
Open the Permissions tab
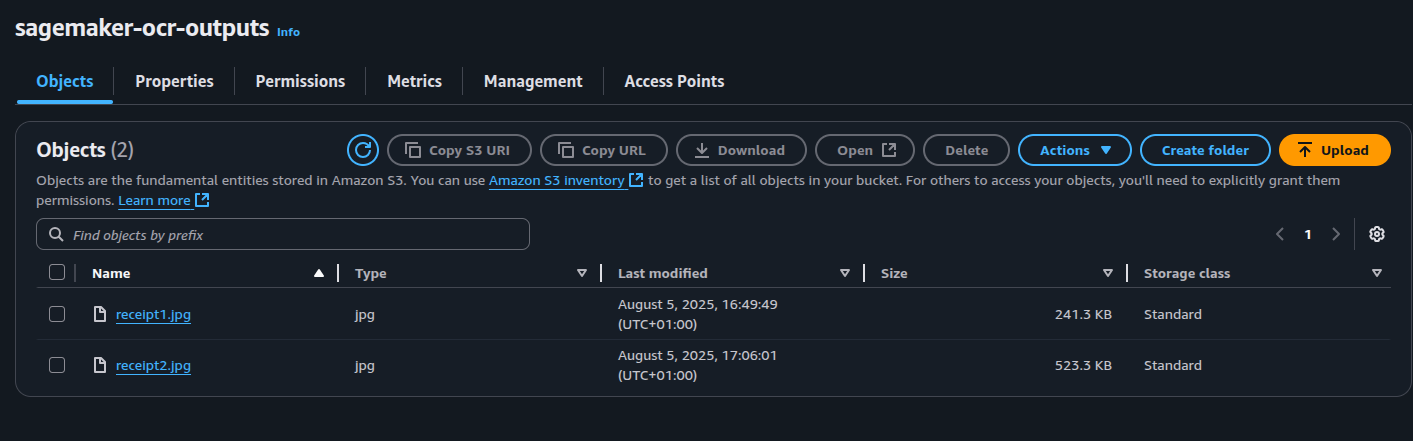click(300, 82)
